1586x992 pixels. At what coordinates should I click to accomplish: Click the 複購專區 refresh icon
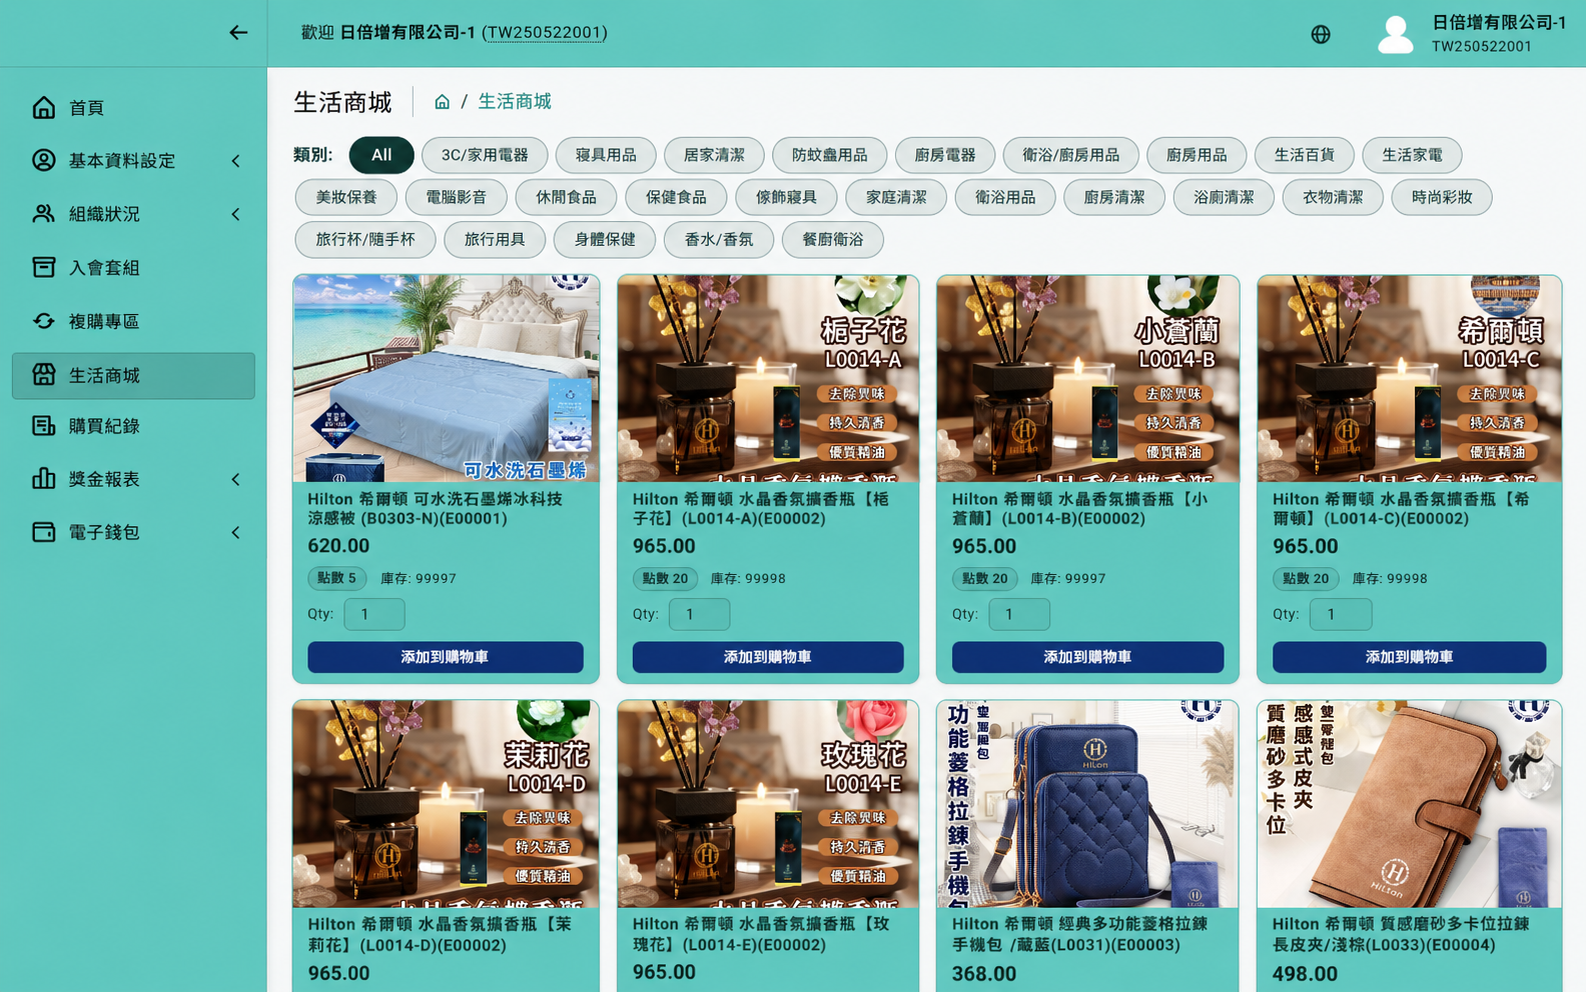coord(44,321)
